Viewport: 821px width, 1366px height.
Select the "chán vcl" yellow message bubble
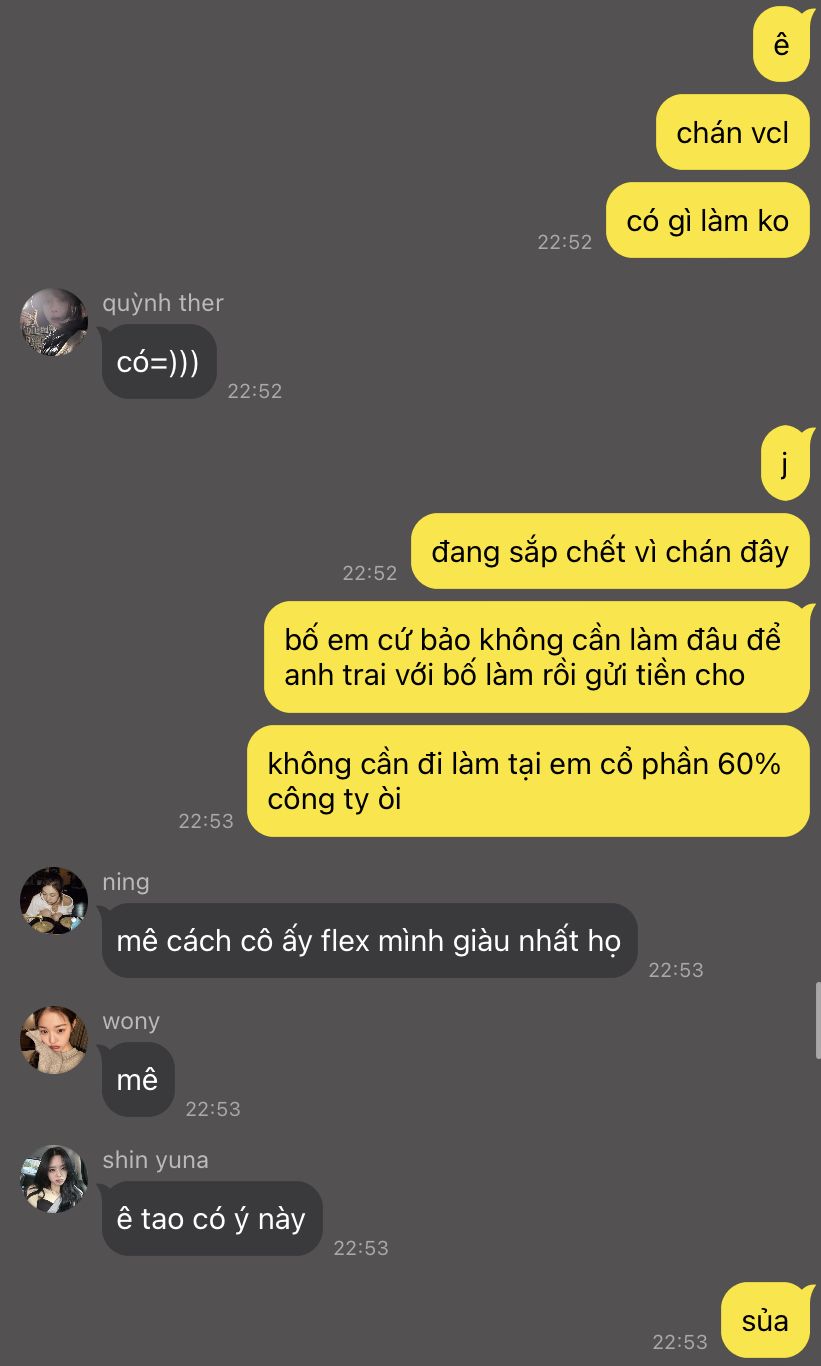pos(733,132)
